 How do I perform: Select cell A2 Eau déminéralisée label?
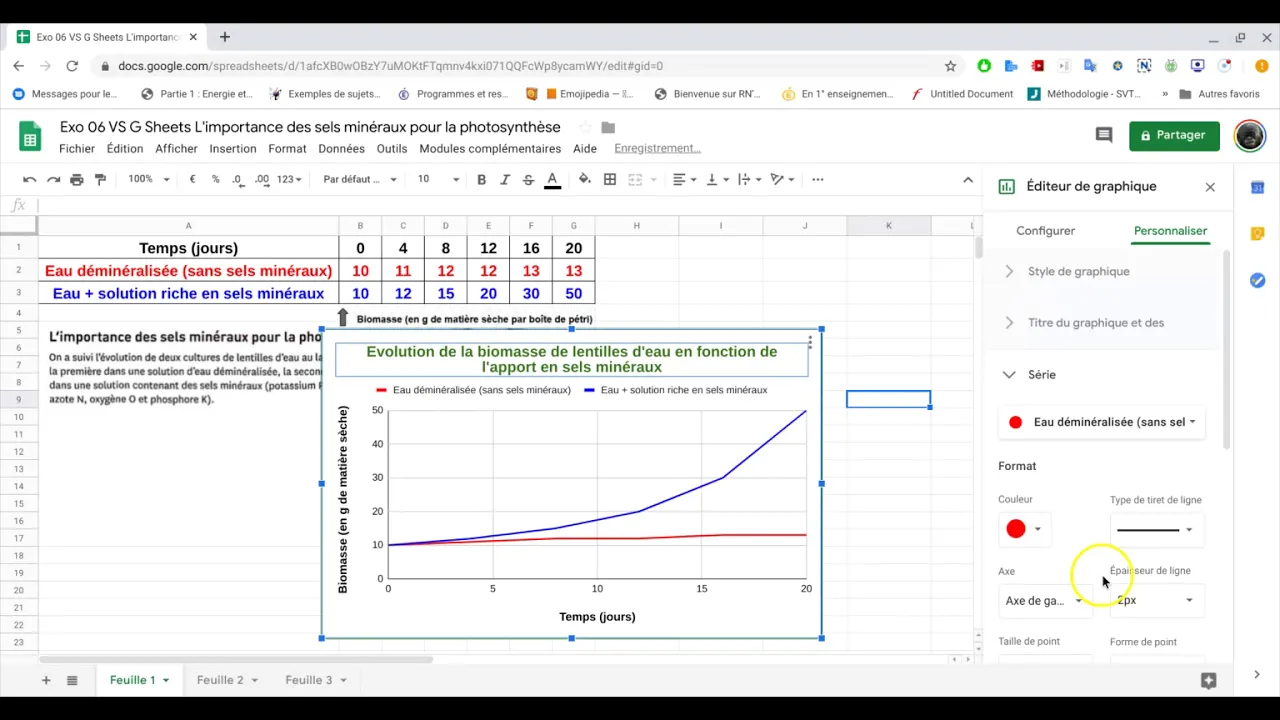(188, 271)
